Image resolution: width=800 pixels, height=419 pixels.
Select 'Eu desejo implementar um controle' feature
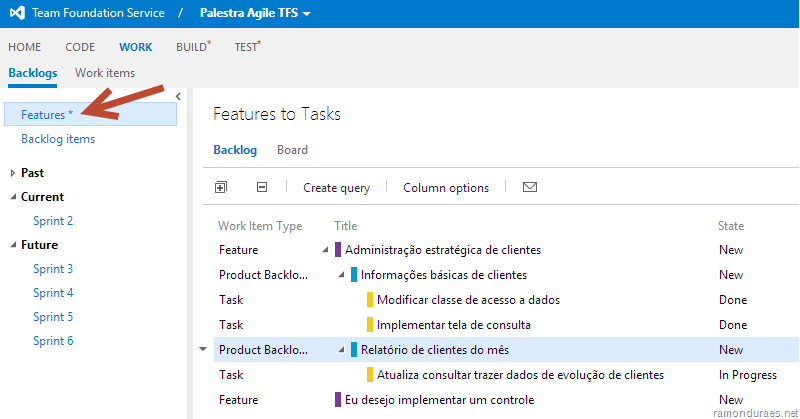click(x=440, y=400)
